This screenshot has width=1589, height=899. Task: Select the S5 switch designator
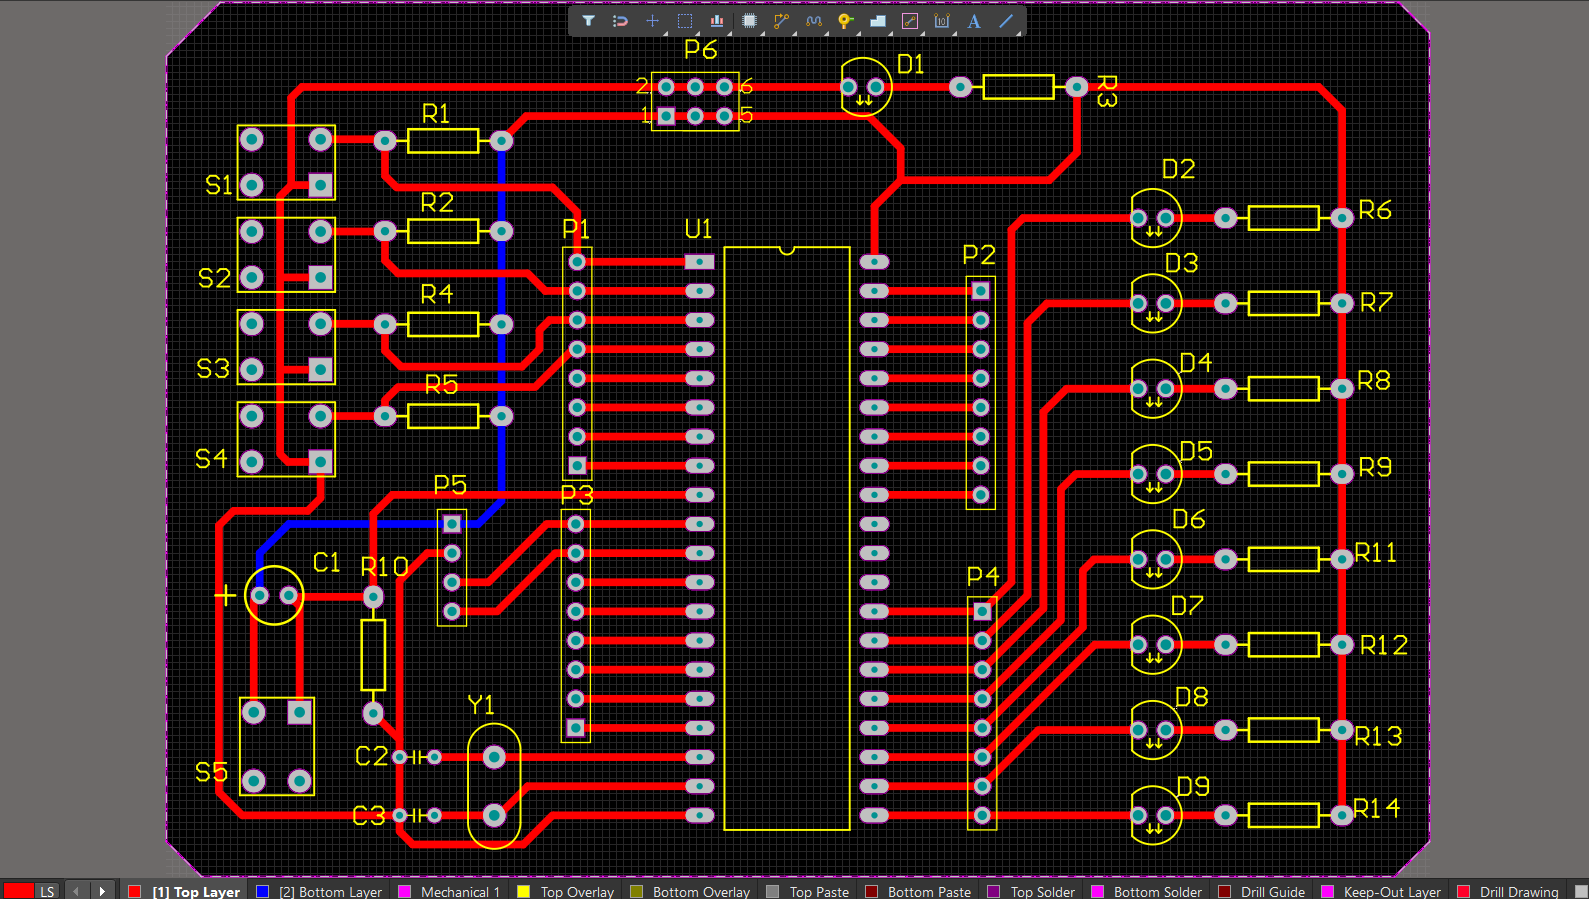pos(211,772)
